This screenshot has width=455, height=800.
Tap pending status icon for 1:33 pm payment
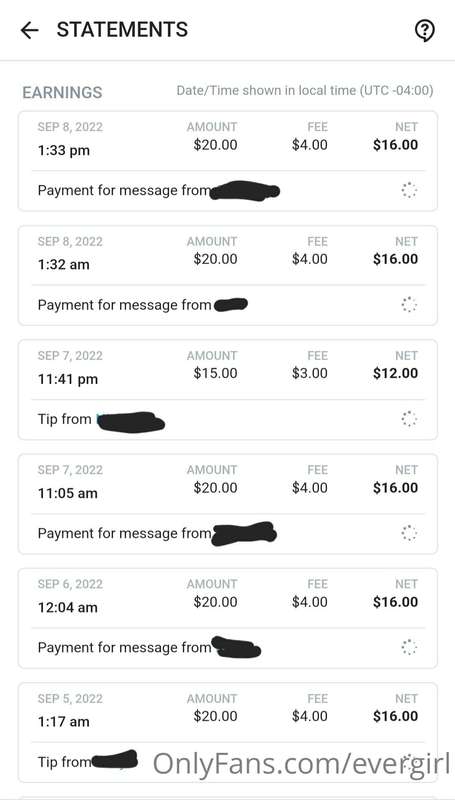point(409,191)
